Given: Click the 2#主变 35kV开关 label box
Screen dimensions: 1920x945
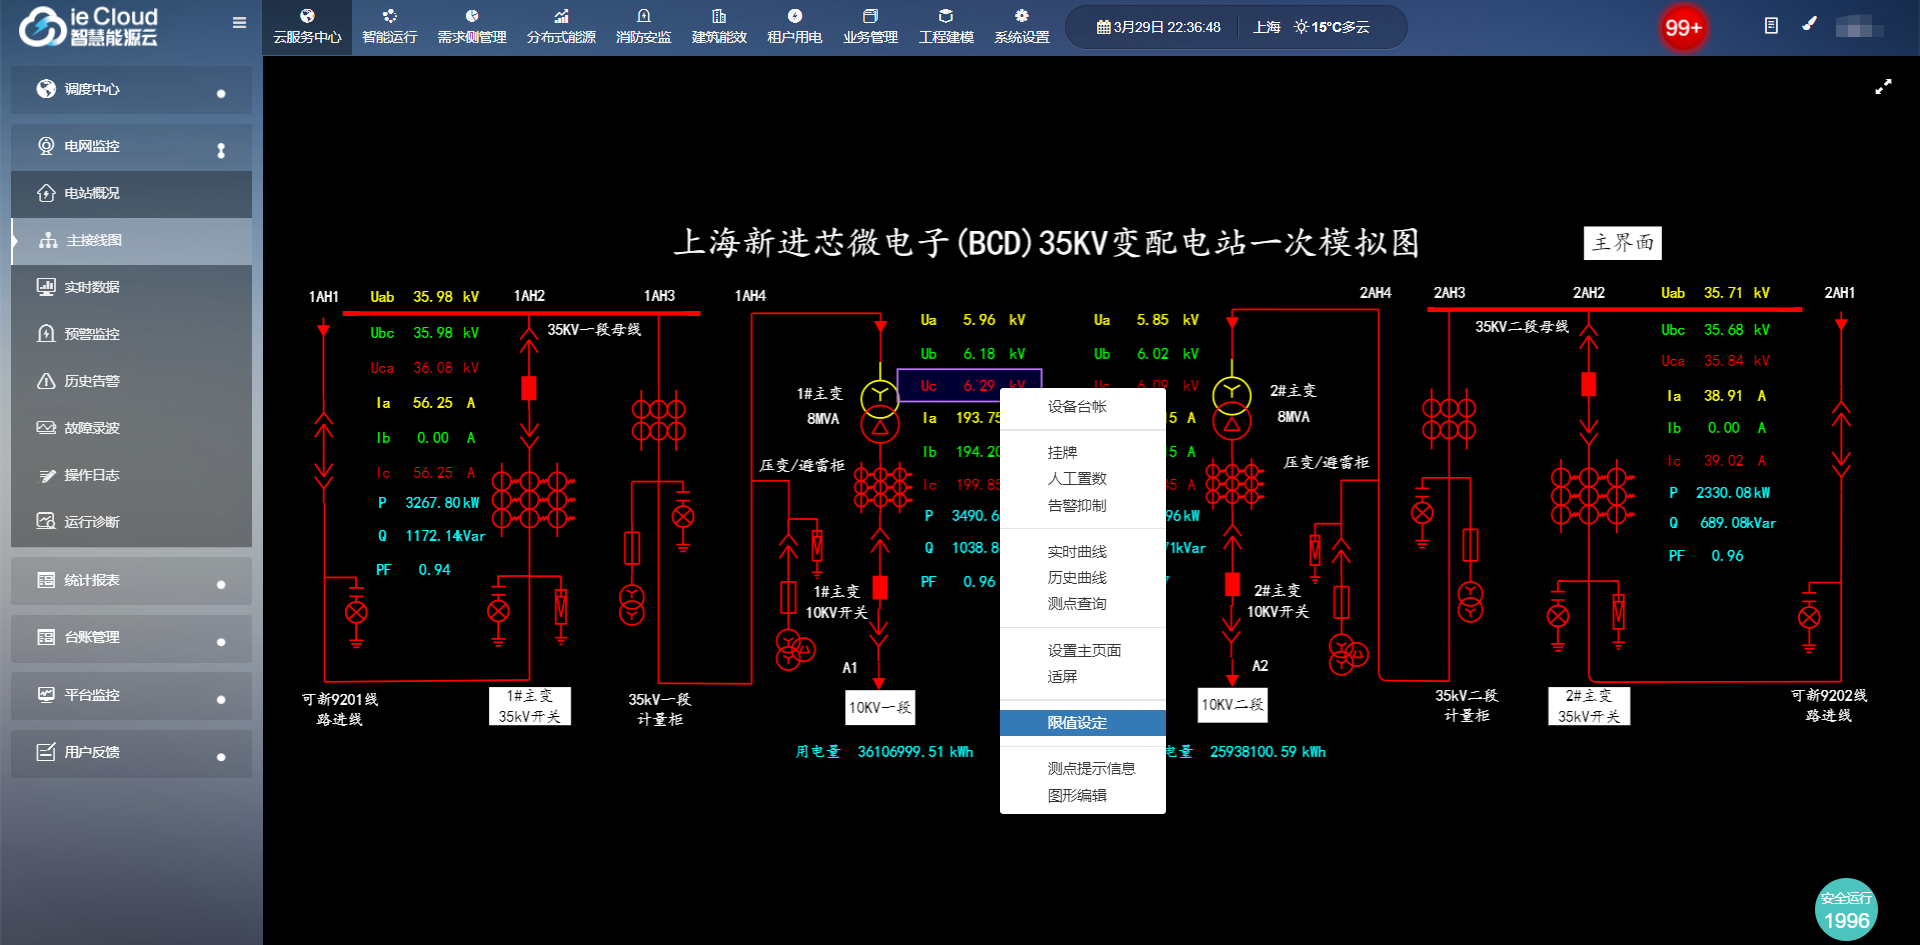Looking at the screenshot, I should 1588,705.
